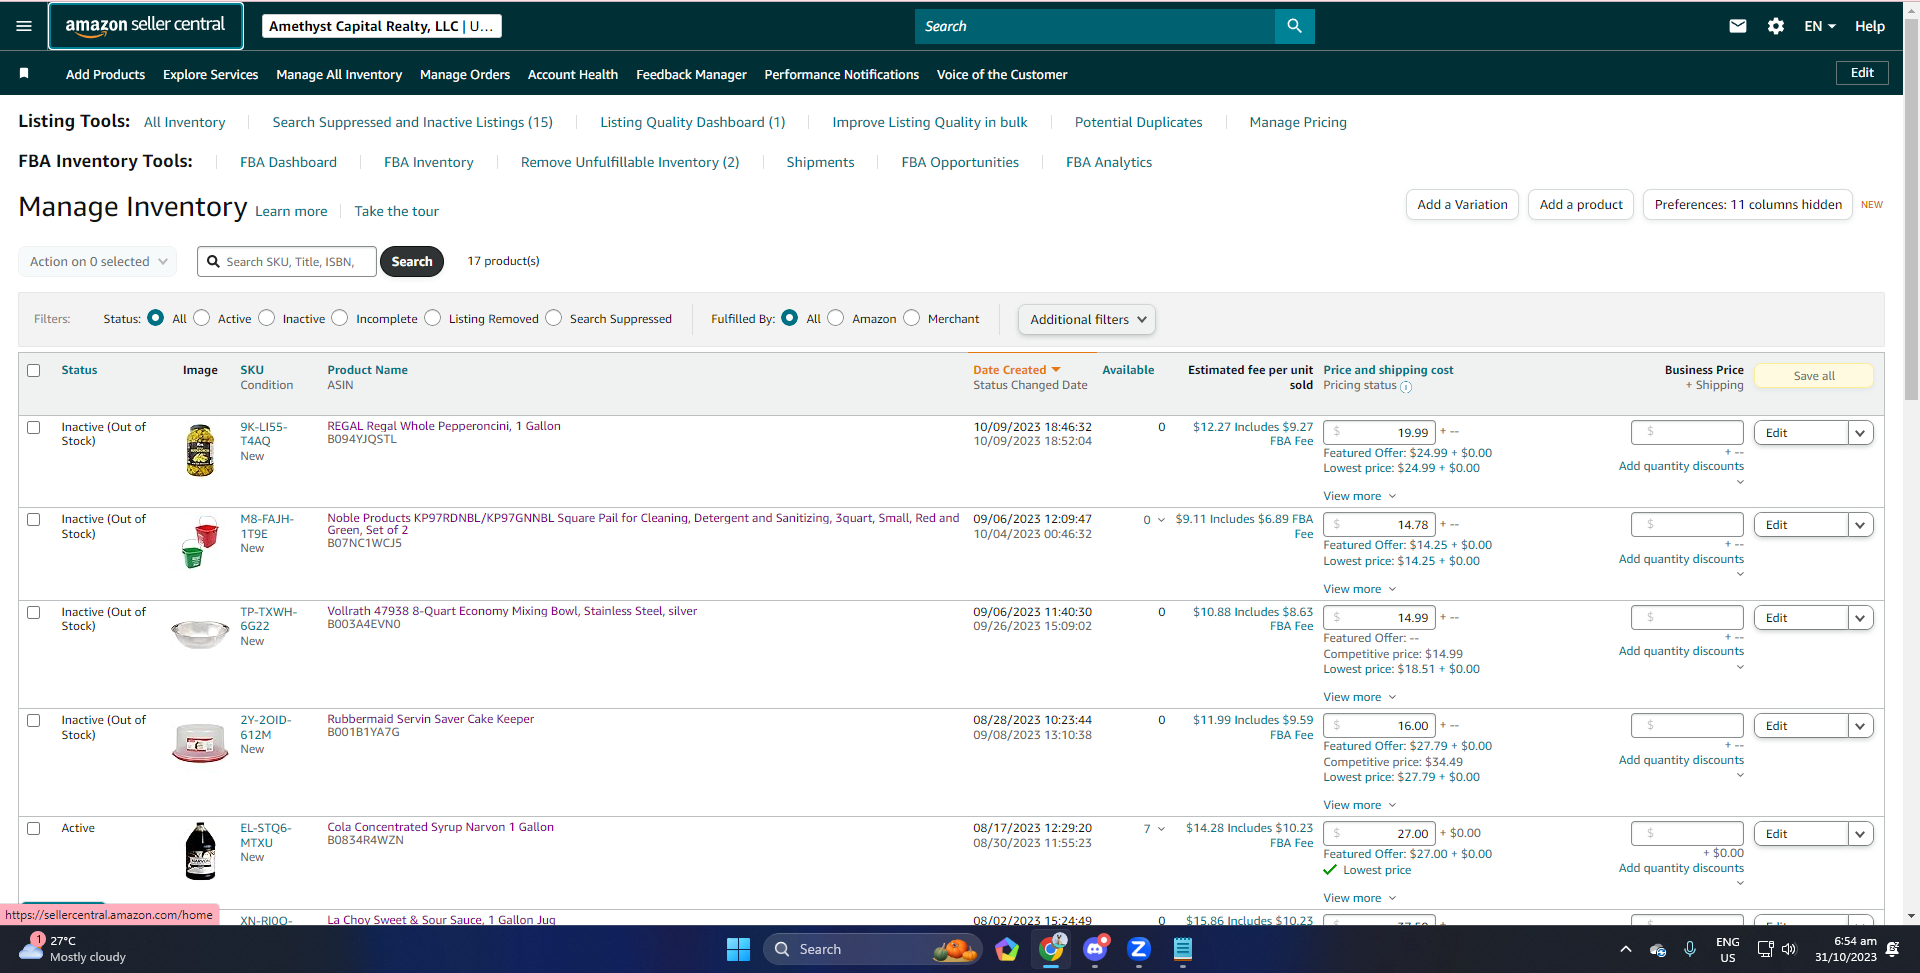Click the weather widget on taskbar
The image size is (1920, 973).
pos(72,949)
